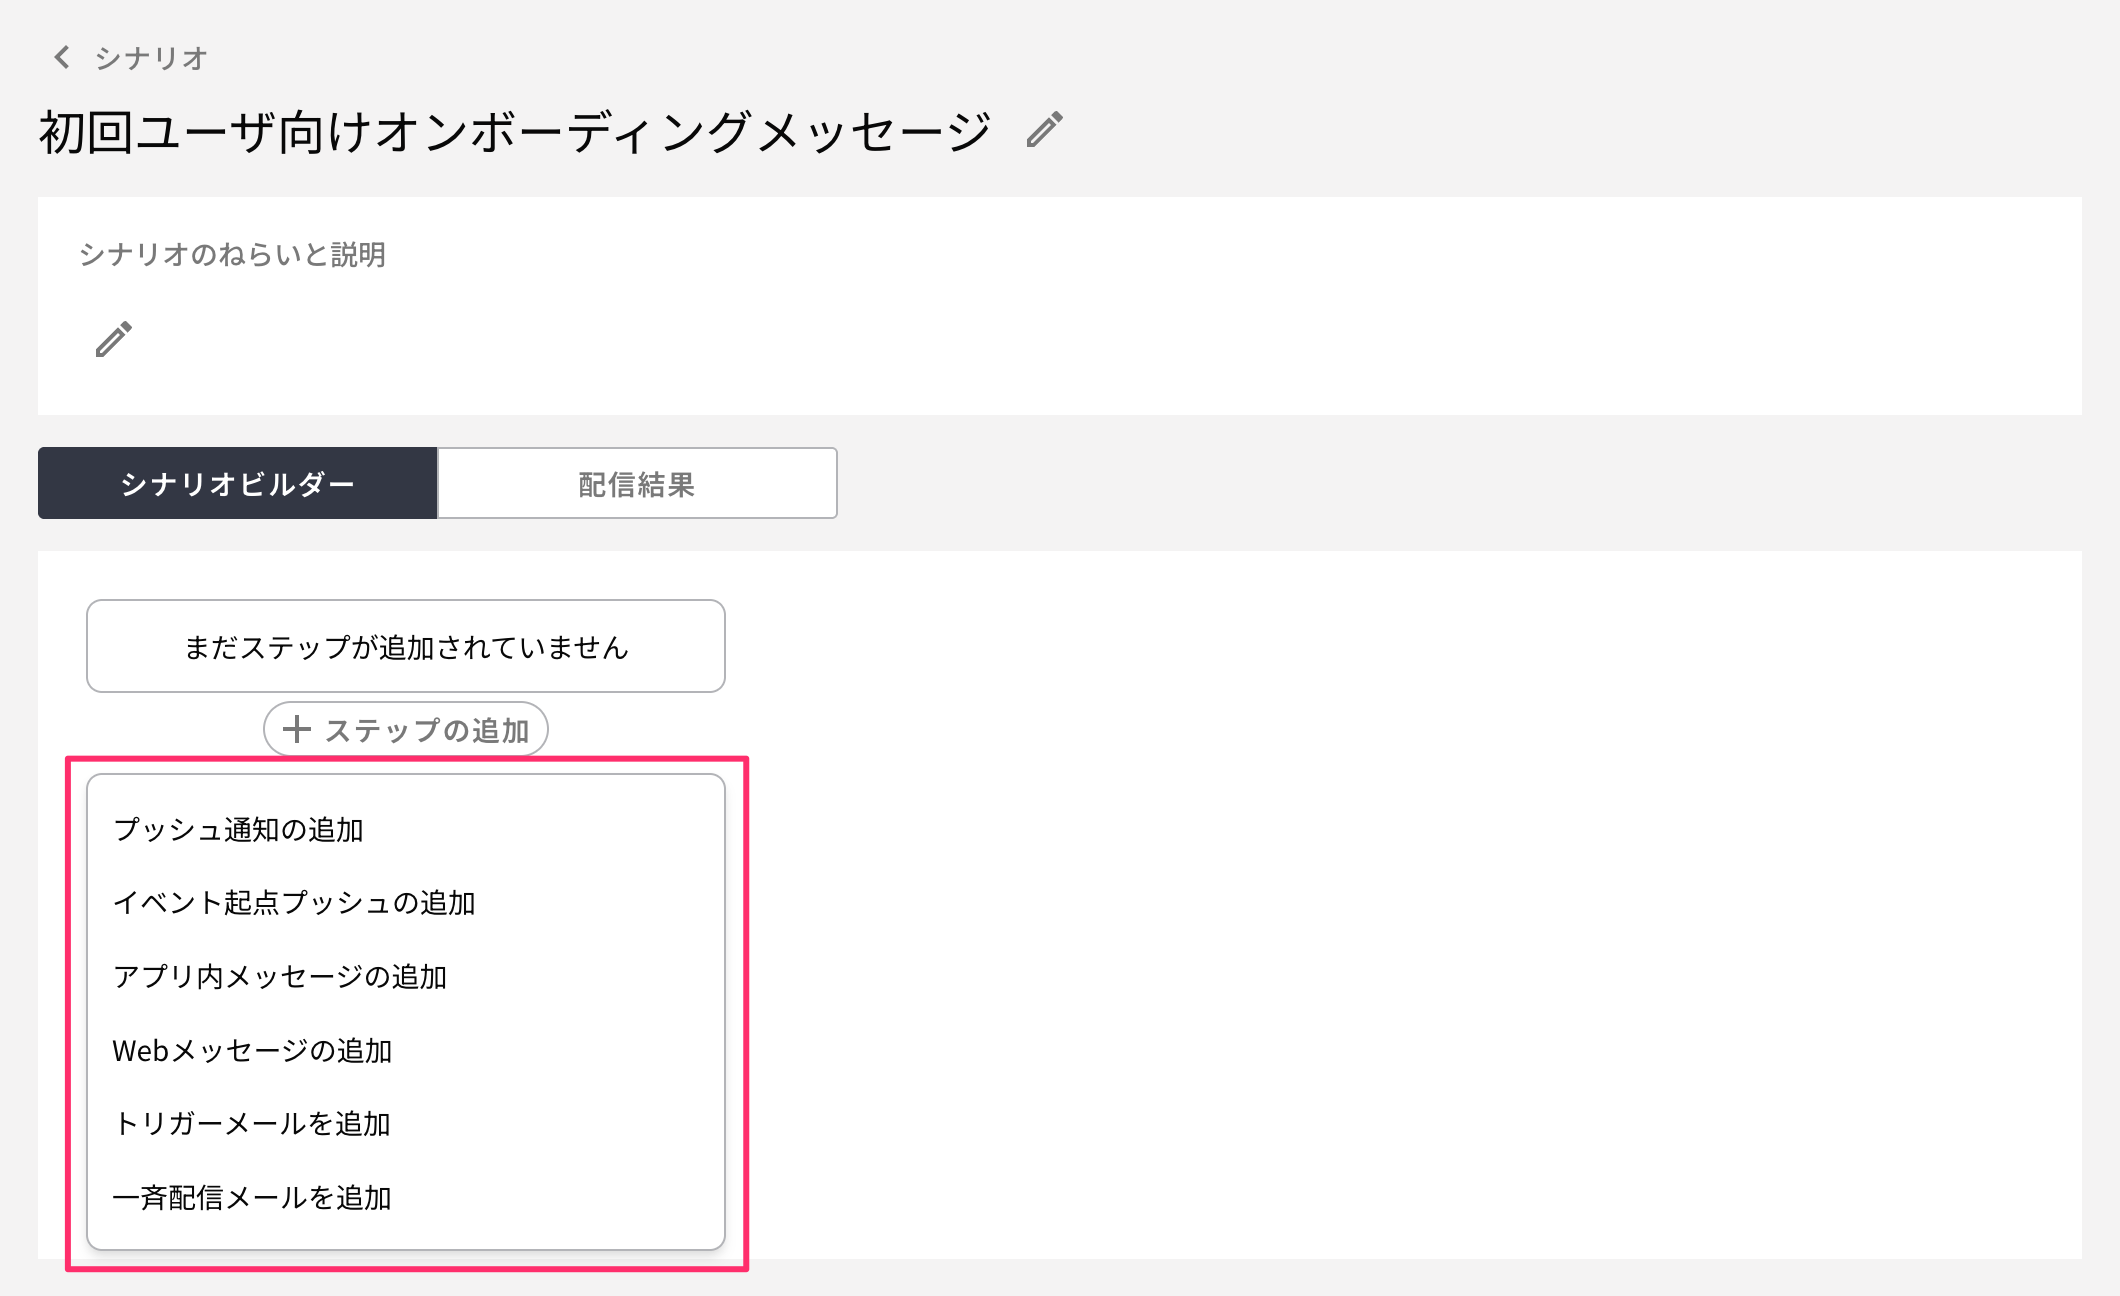This screenshot has width=2120, height=1296.
Task: Click the まだステップが追加されていません box
Action: [406, 646]
